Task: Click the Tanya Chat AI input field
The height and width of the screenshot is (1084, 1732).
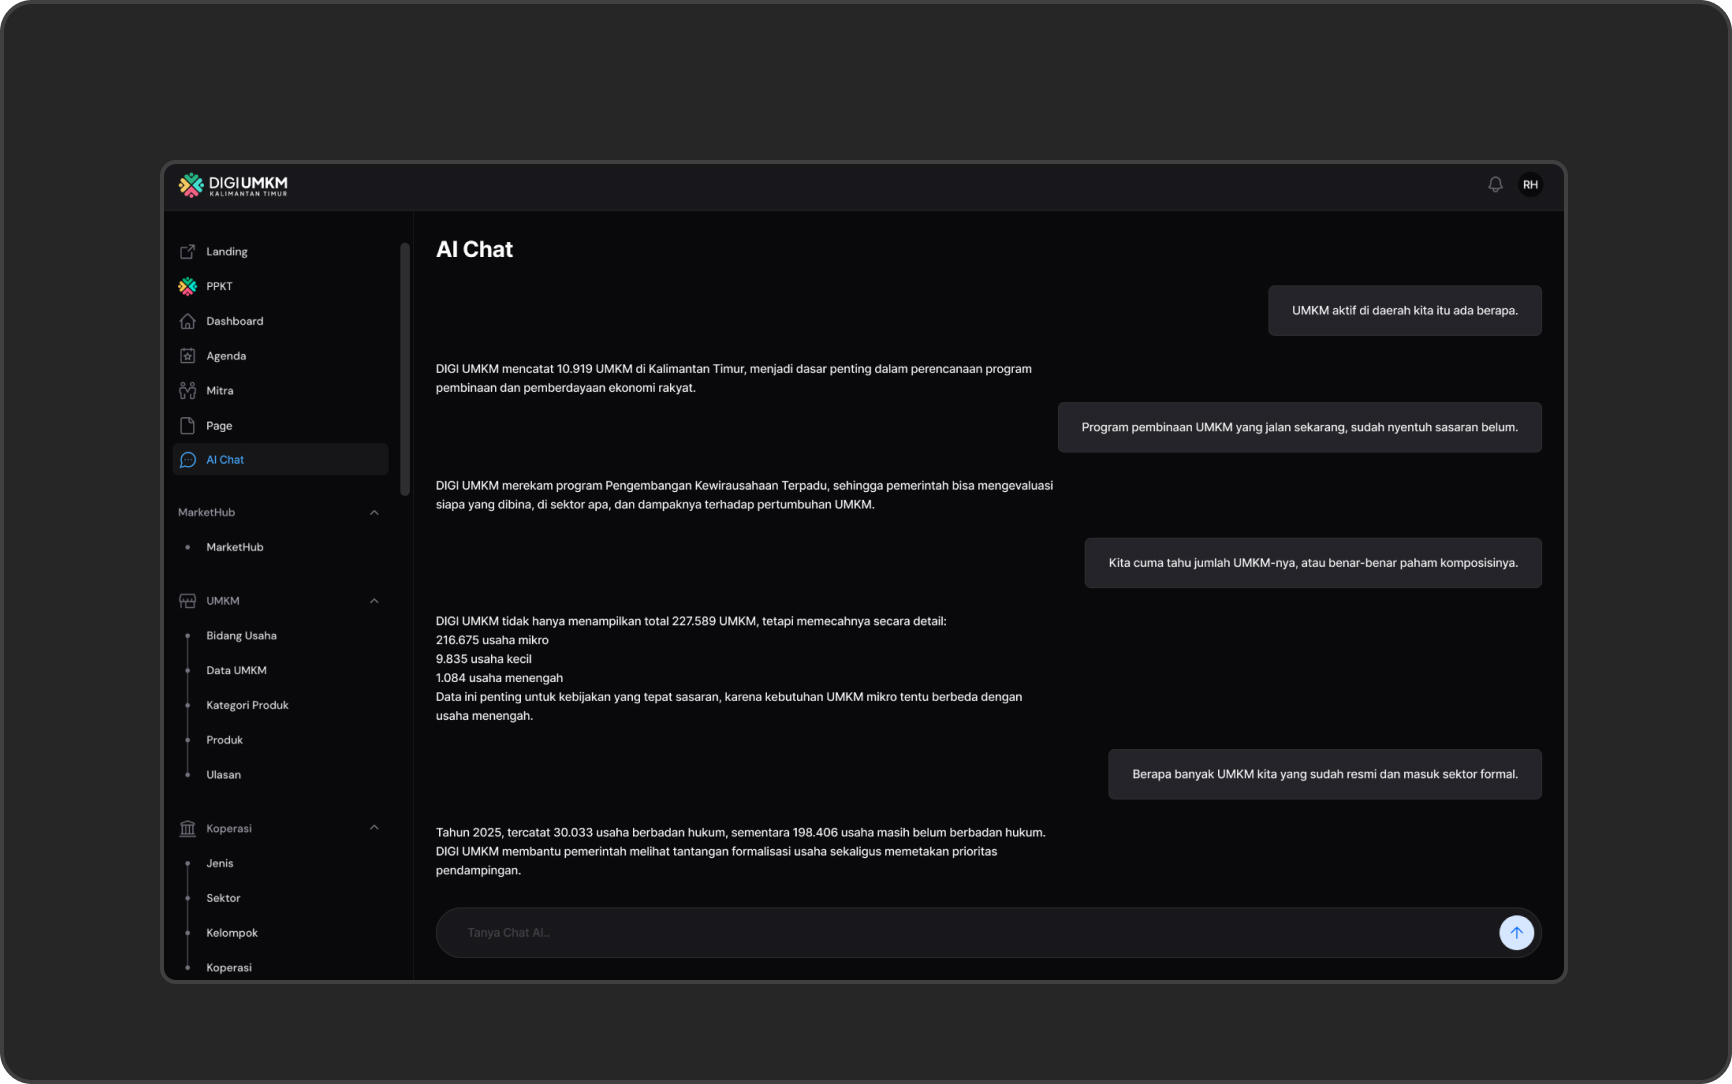Action: [900, 932]
